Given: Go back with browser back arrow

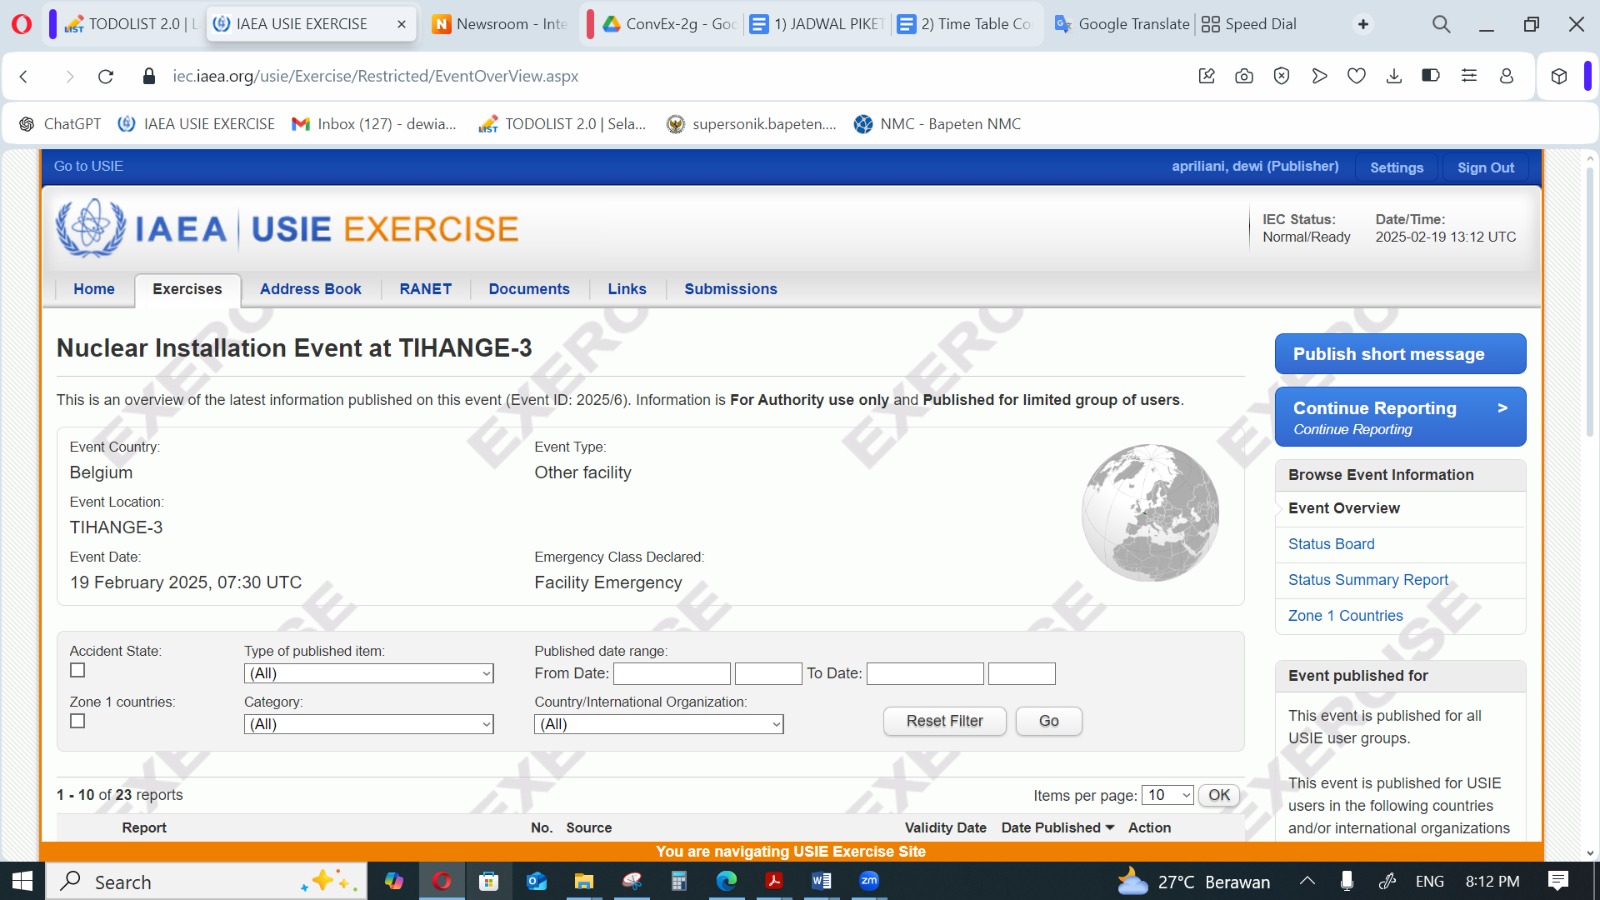Looking at the screenshot, I should pyautogui.click(x=24, y=76).
